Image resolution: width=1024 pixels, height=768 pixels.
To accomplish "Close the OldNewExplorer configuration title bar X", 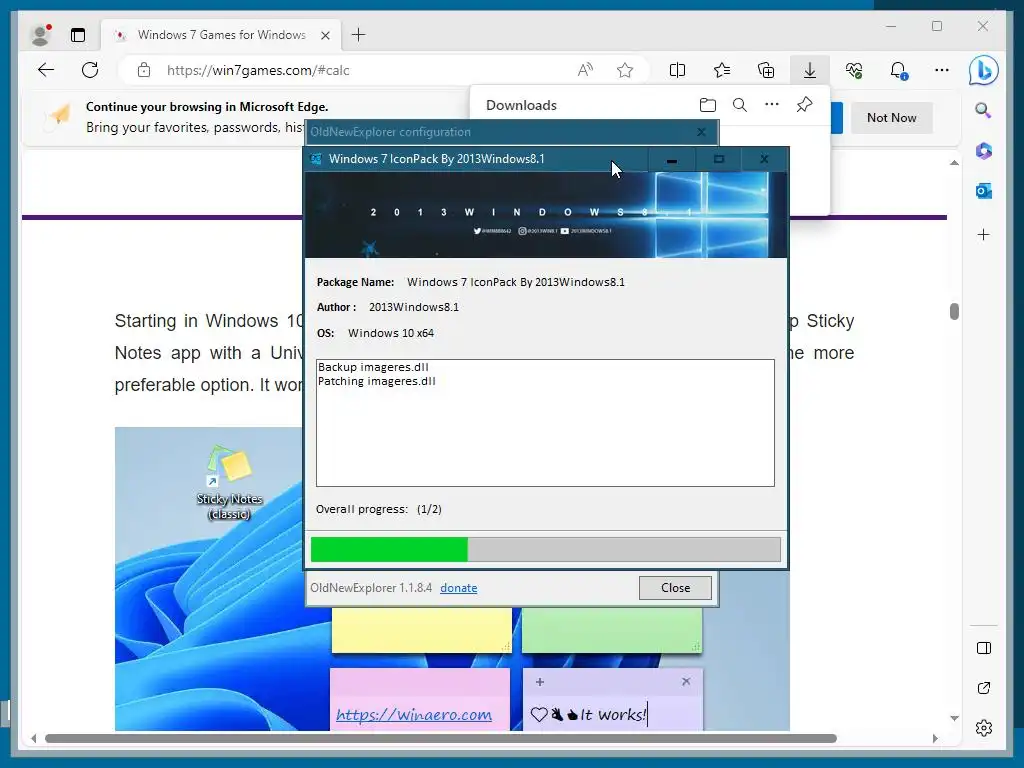I will (x=701, y=132).
